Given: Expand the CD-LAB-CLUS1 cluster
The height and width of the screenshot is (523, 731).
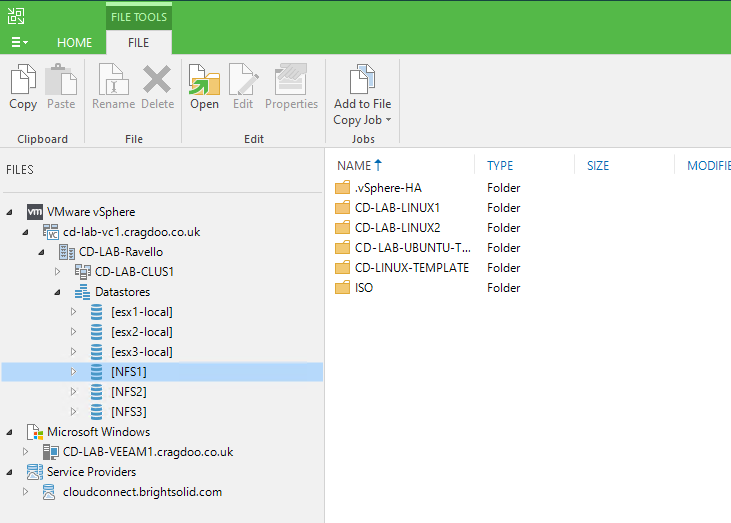Looking at the screenshot, I should 57,271.
